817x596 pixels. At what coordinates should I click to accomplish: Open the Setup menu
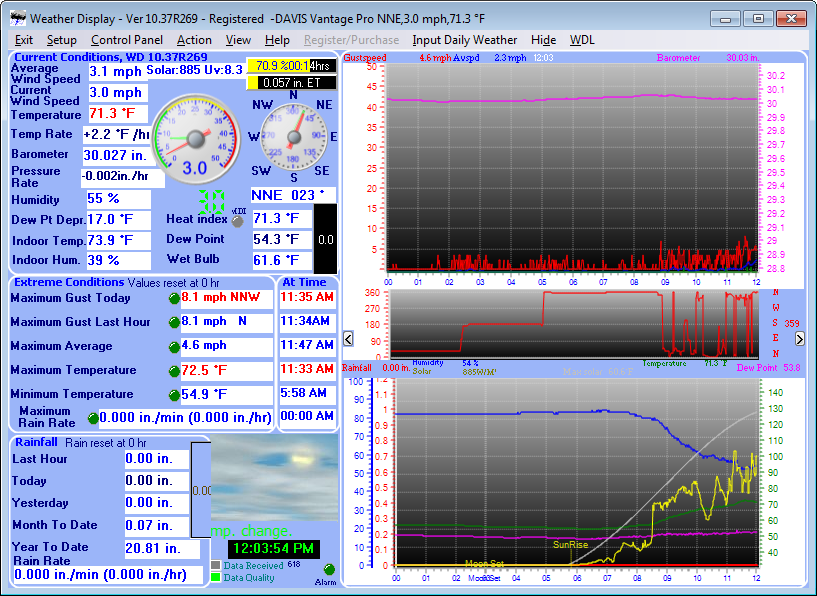pos(61,40)
